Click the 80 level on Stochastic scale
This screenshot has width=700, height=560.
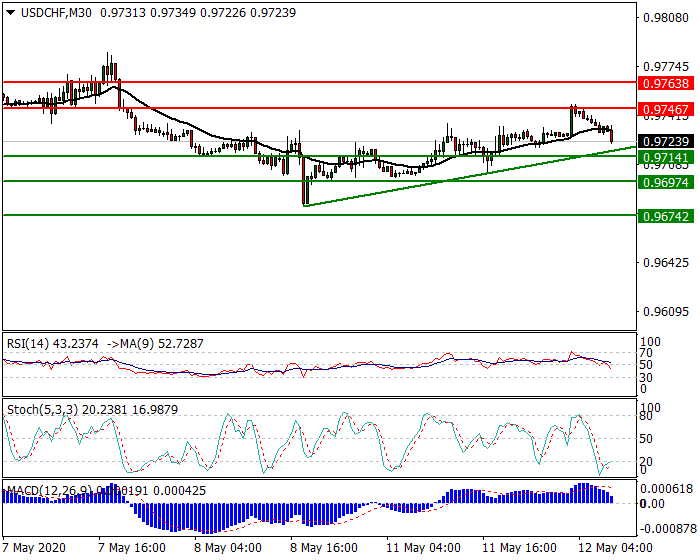point(646,417)
